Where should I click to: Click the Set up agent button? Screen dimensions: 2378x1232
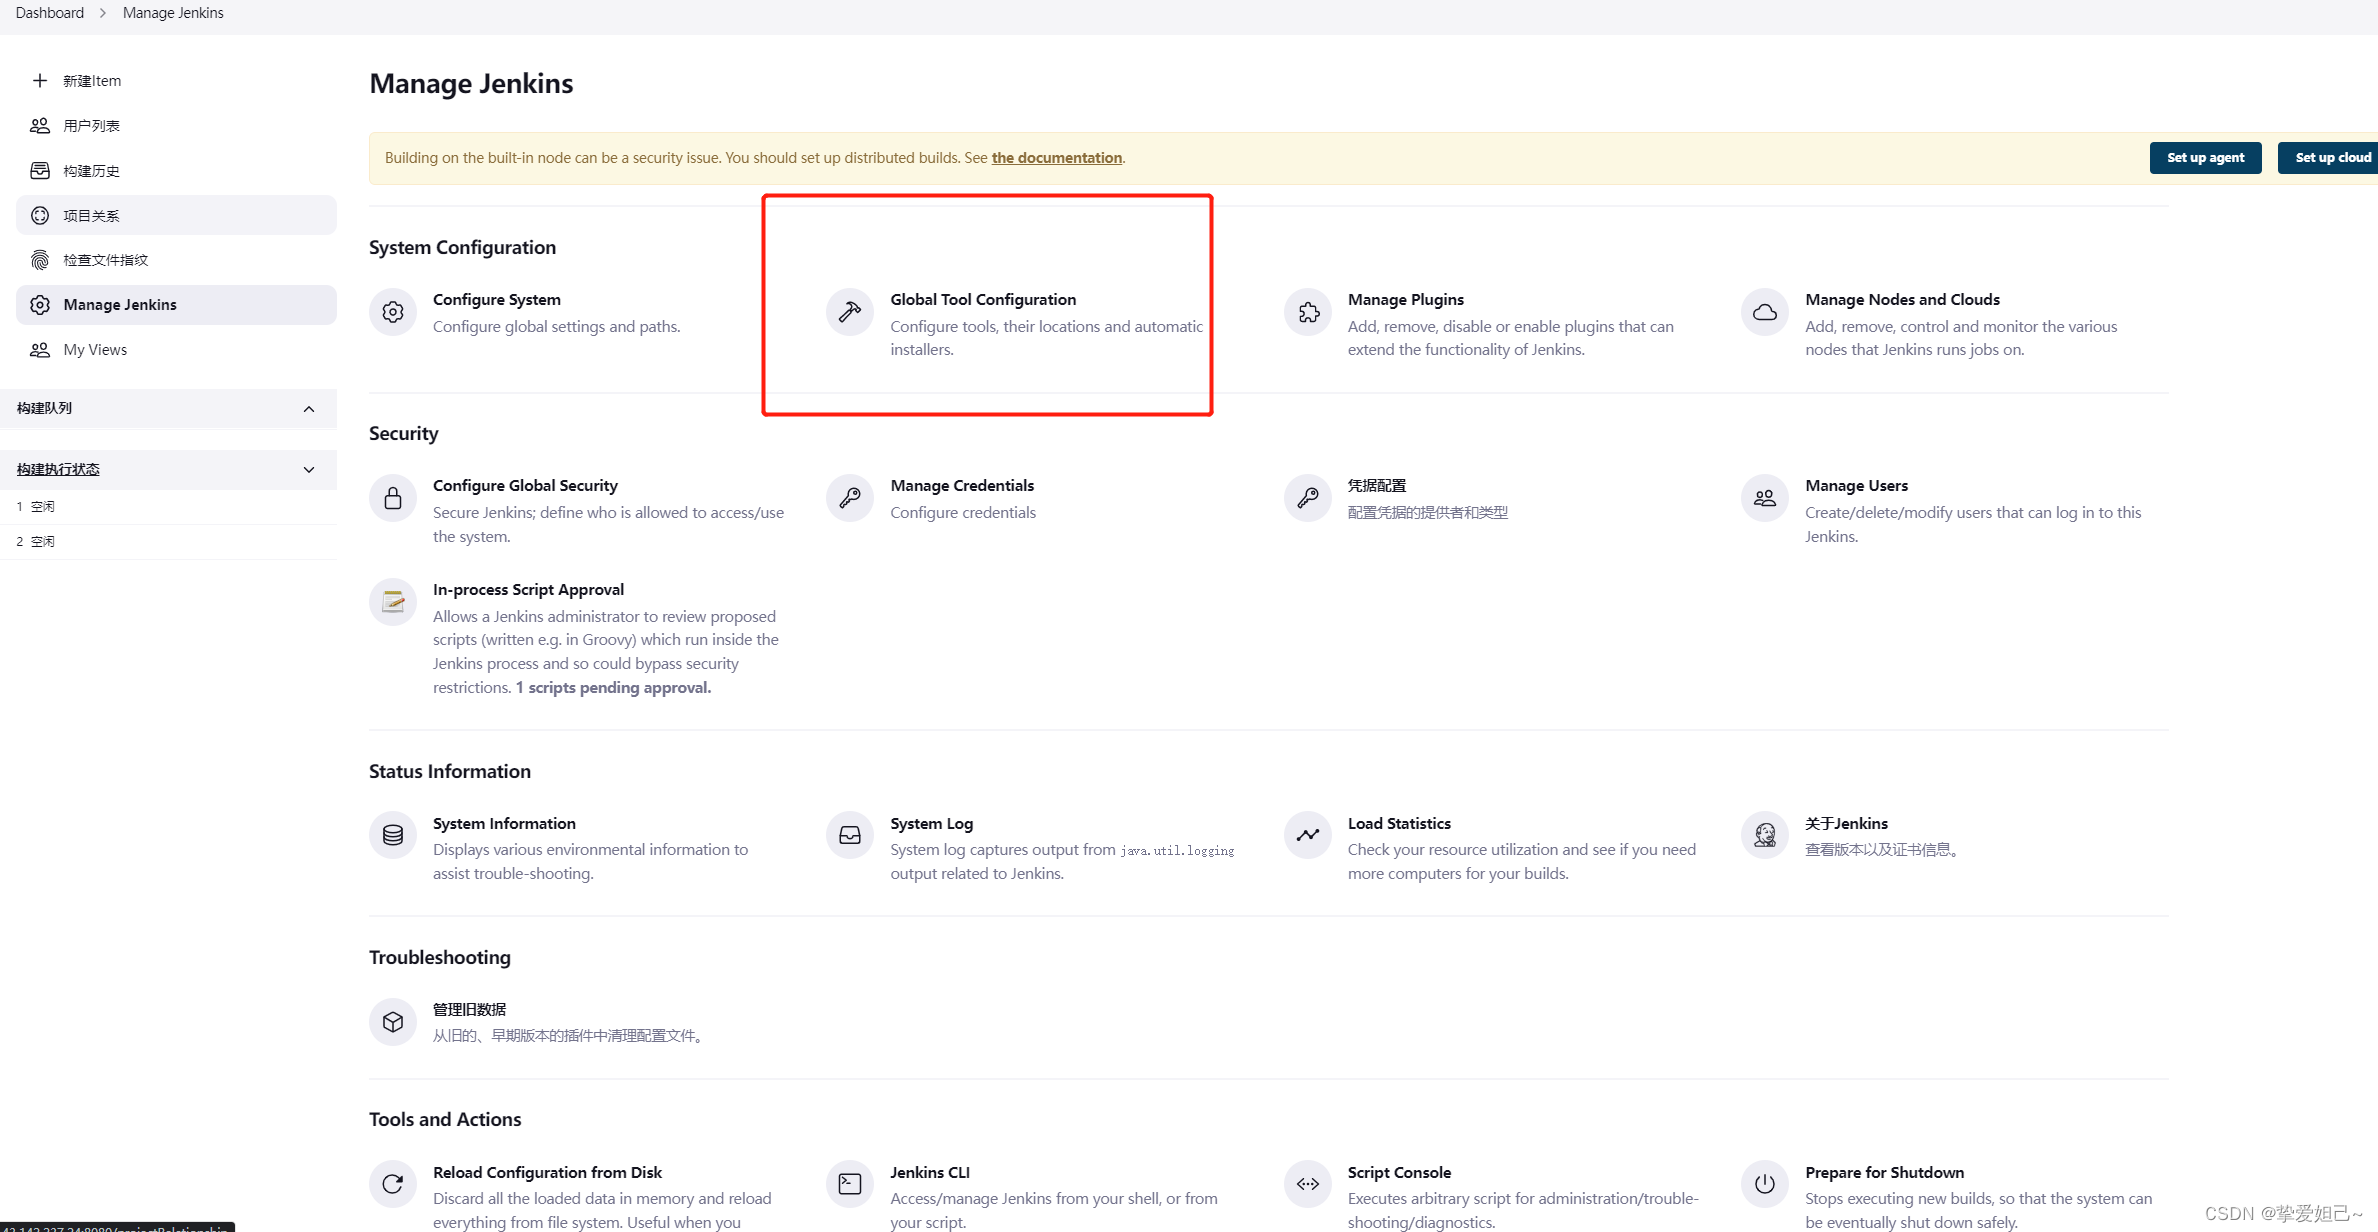coord(2205,158)
